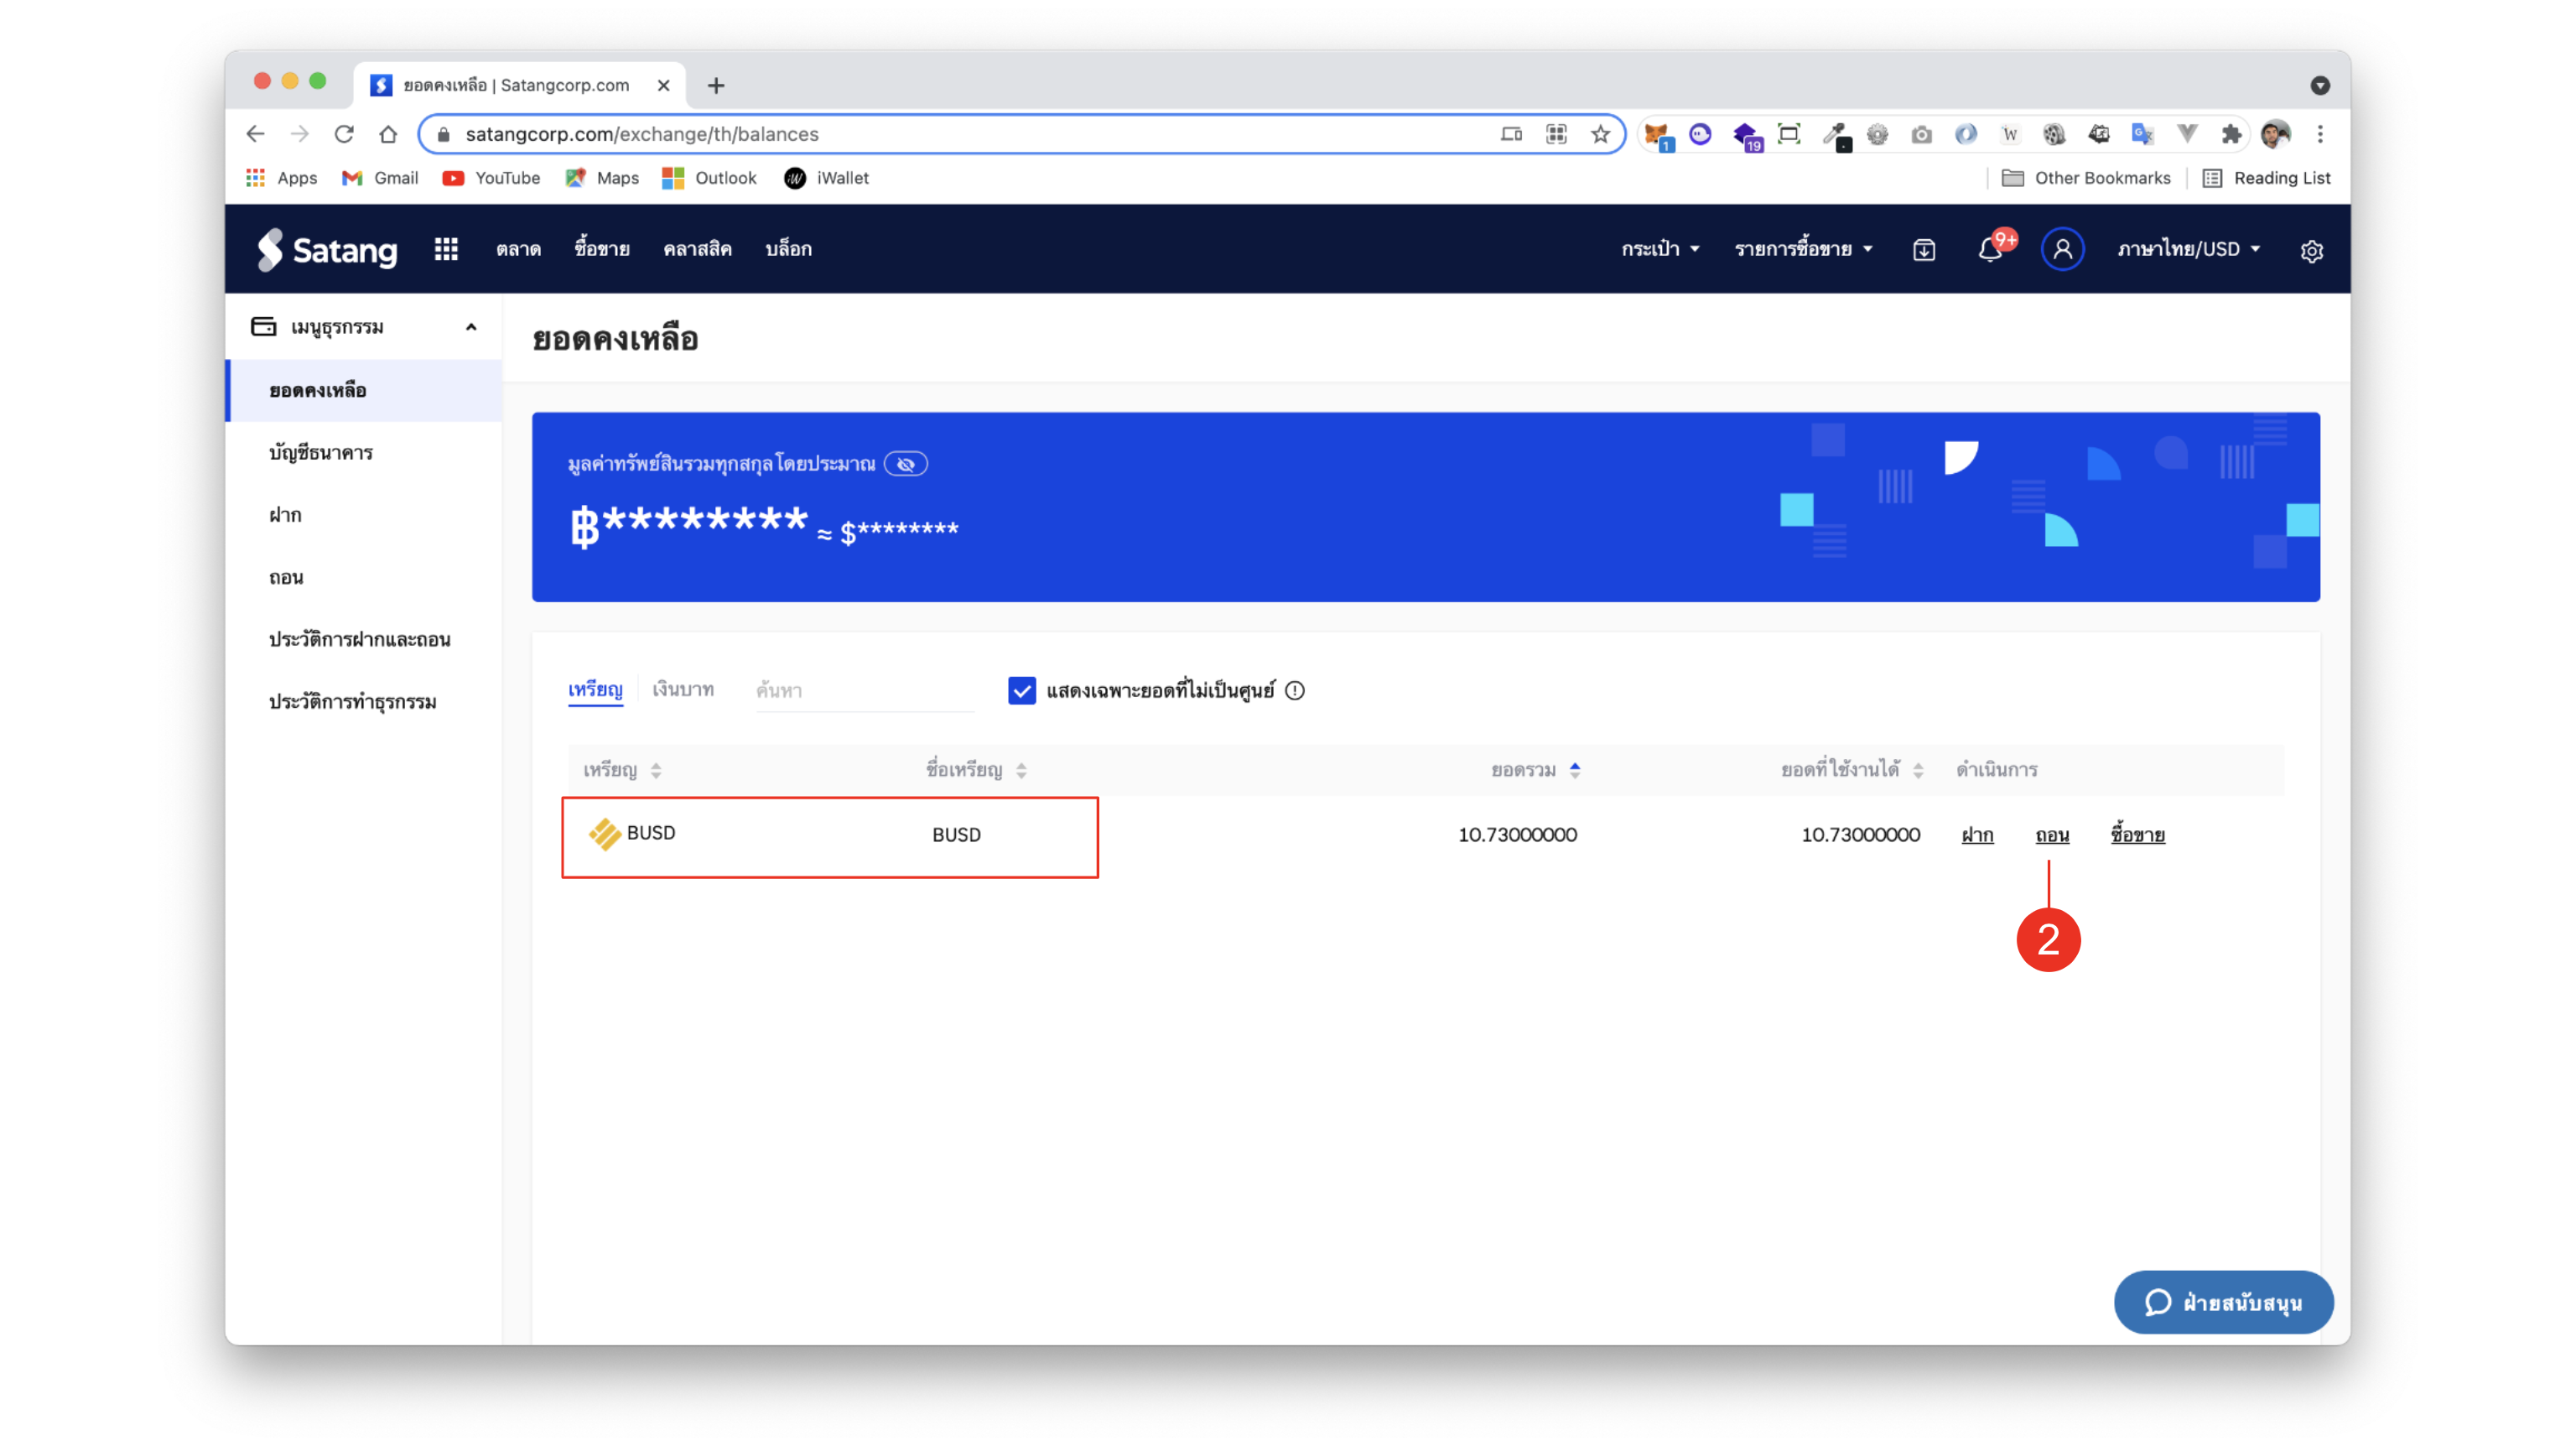Open the download icon in navbar
The height and width of the screenshot is (1446, 2576).
coord(1924,250)
